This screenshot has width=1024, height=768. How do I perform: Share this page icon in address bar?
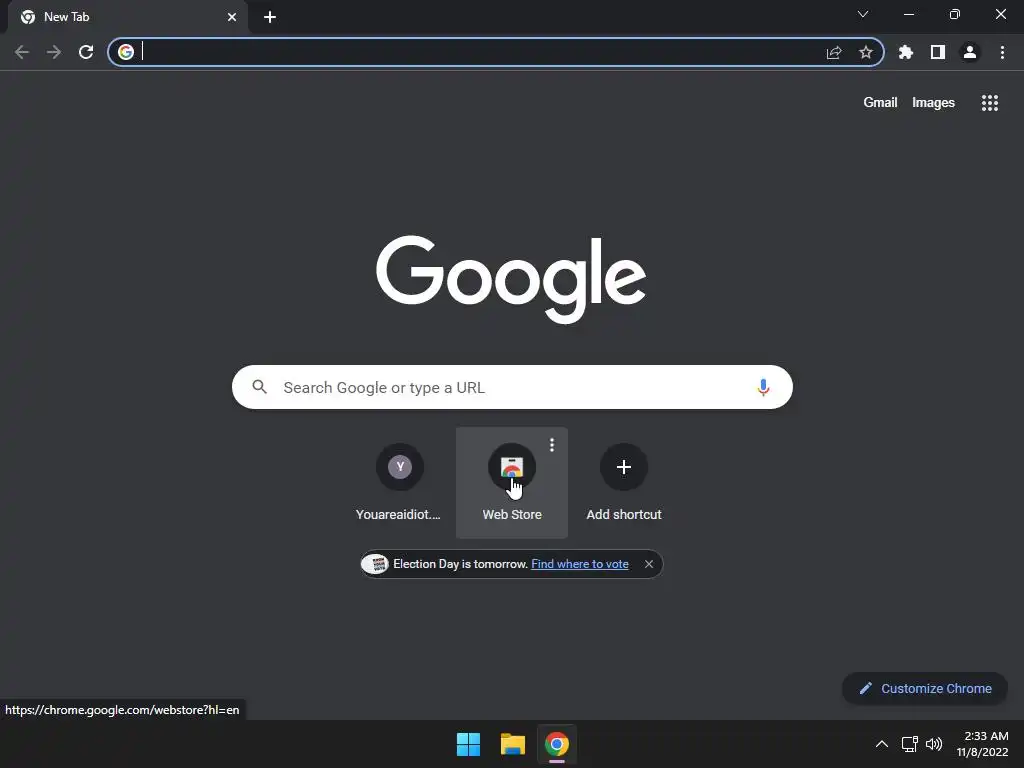click(x=834, y=52)
